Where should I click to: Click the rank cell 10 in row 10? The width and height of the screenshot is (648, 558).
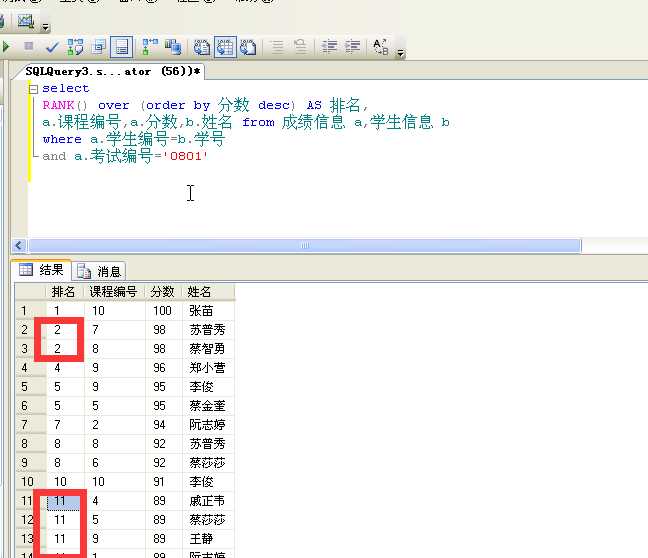pos(65,482)
